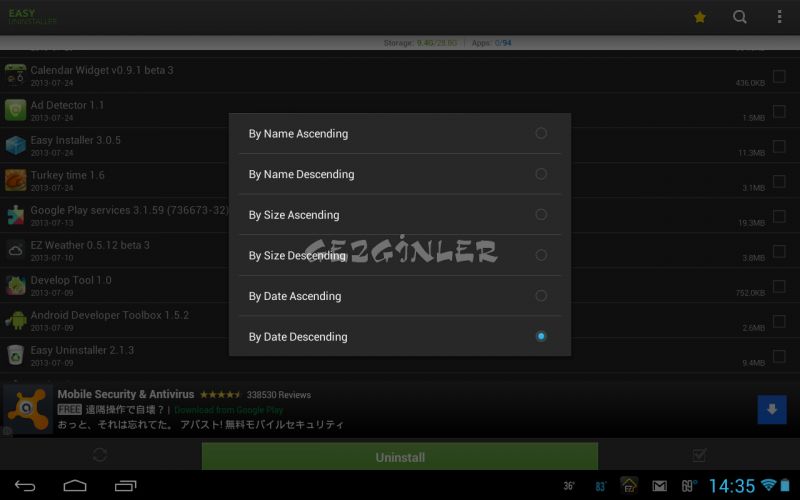Open the three-dot overflow menu
The image size is (800, 500).
[779, 17]
